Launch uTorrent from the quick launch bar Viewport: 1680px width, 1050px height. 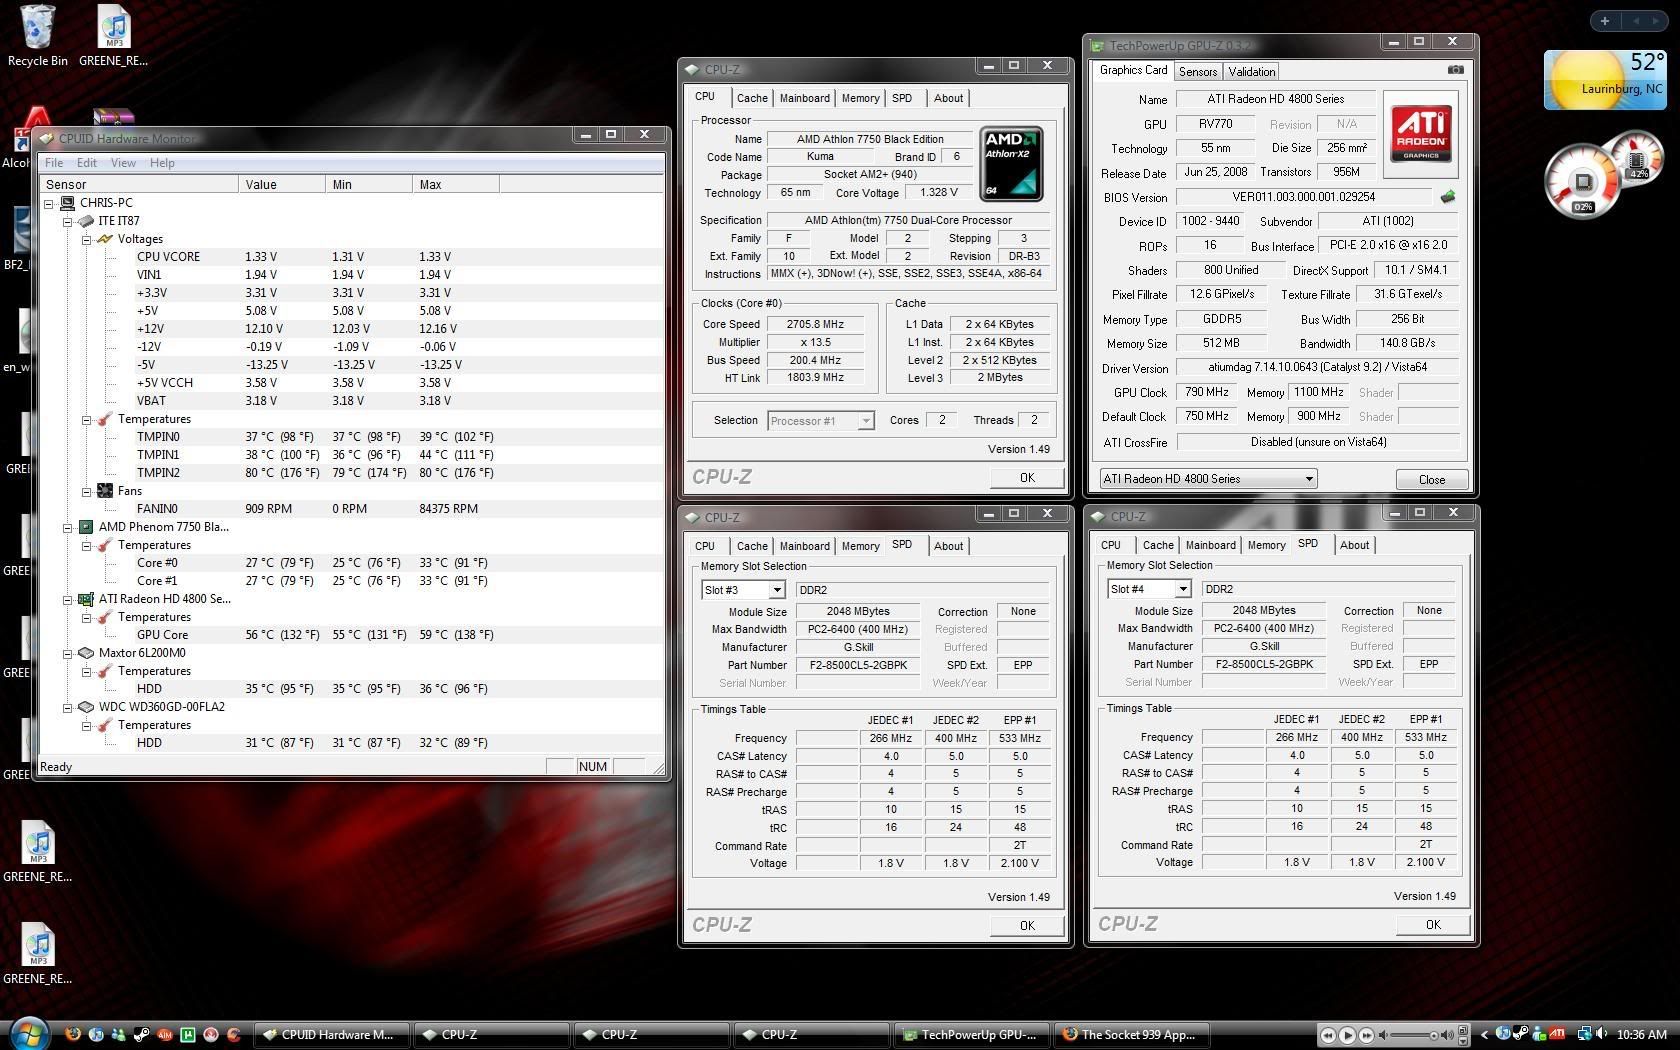188,1034
